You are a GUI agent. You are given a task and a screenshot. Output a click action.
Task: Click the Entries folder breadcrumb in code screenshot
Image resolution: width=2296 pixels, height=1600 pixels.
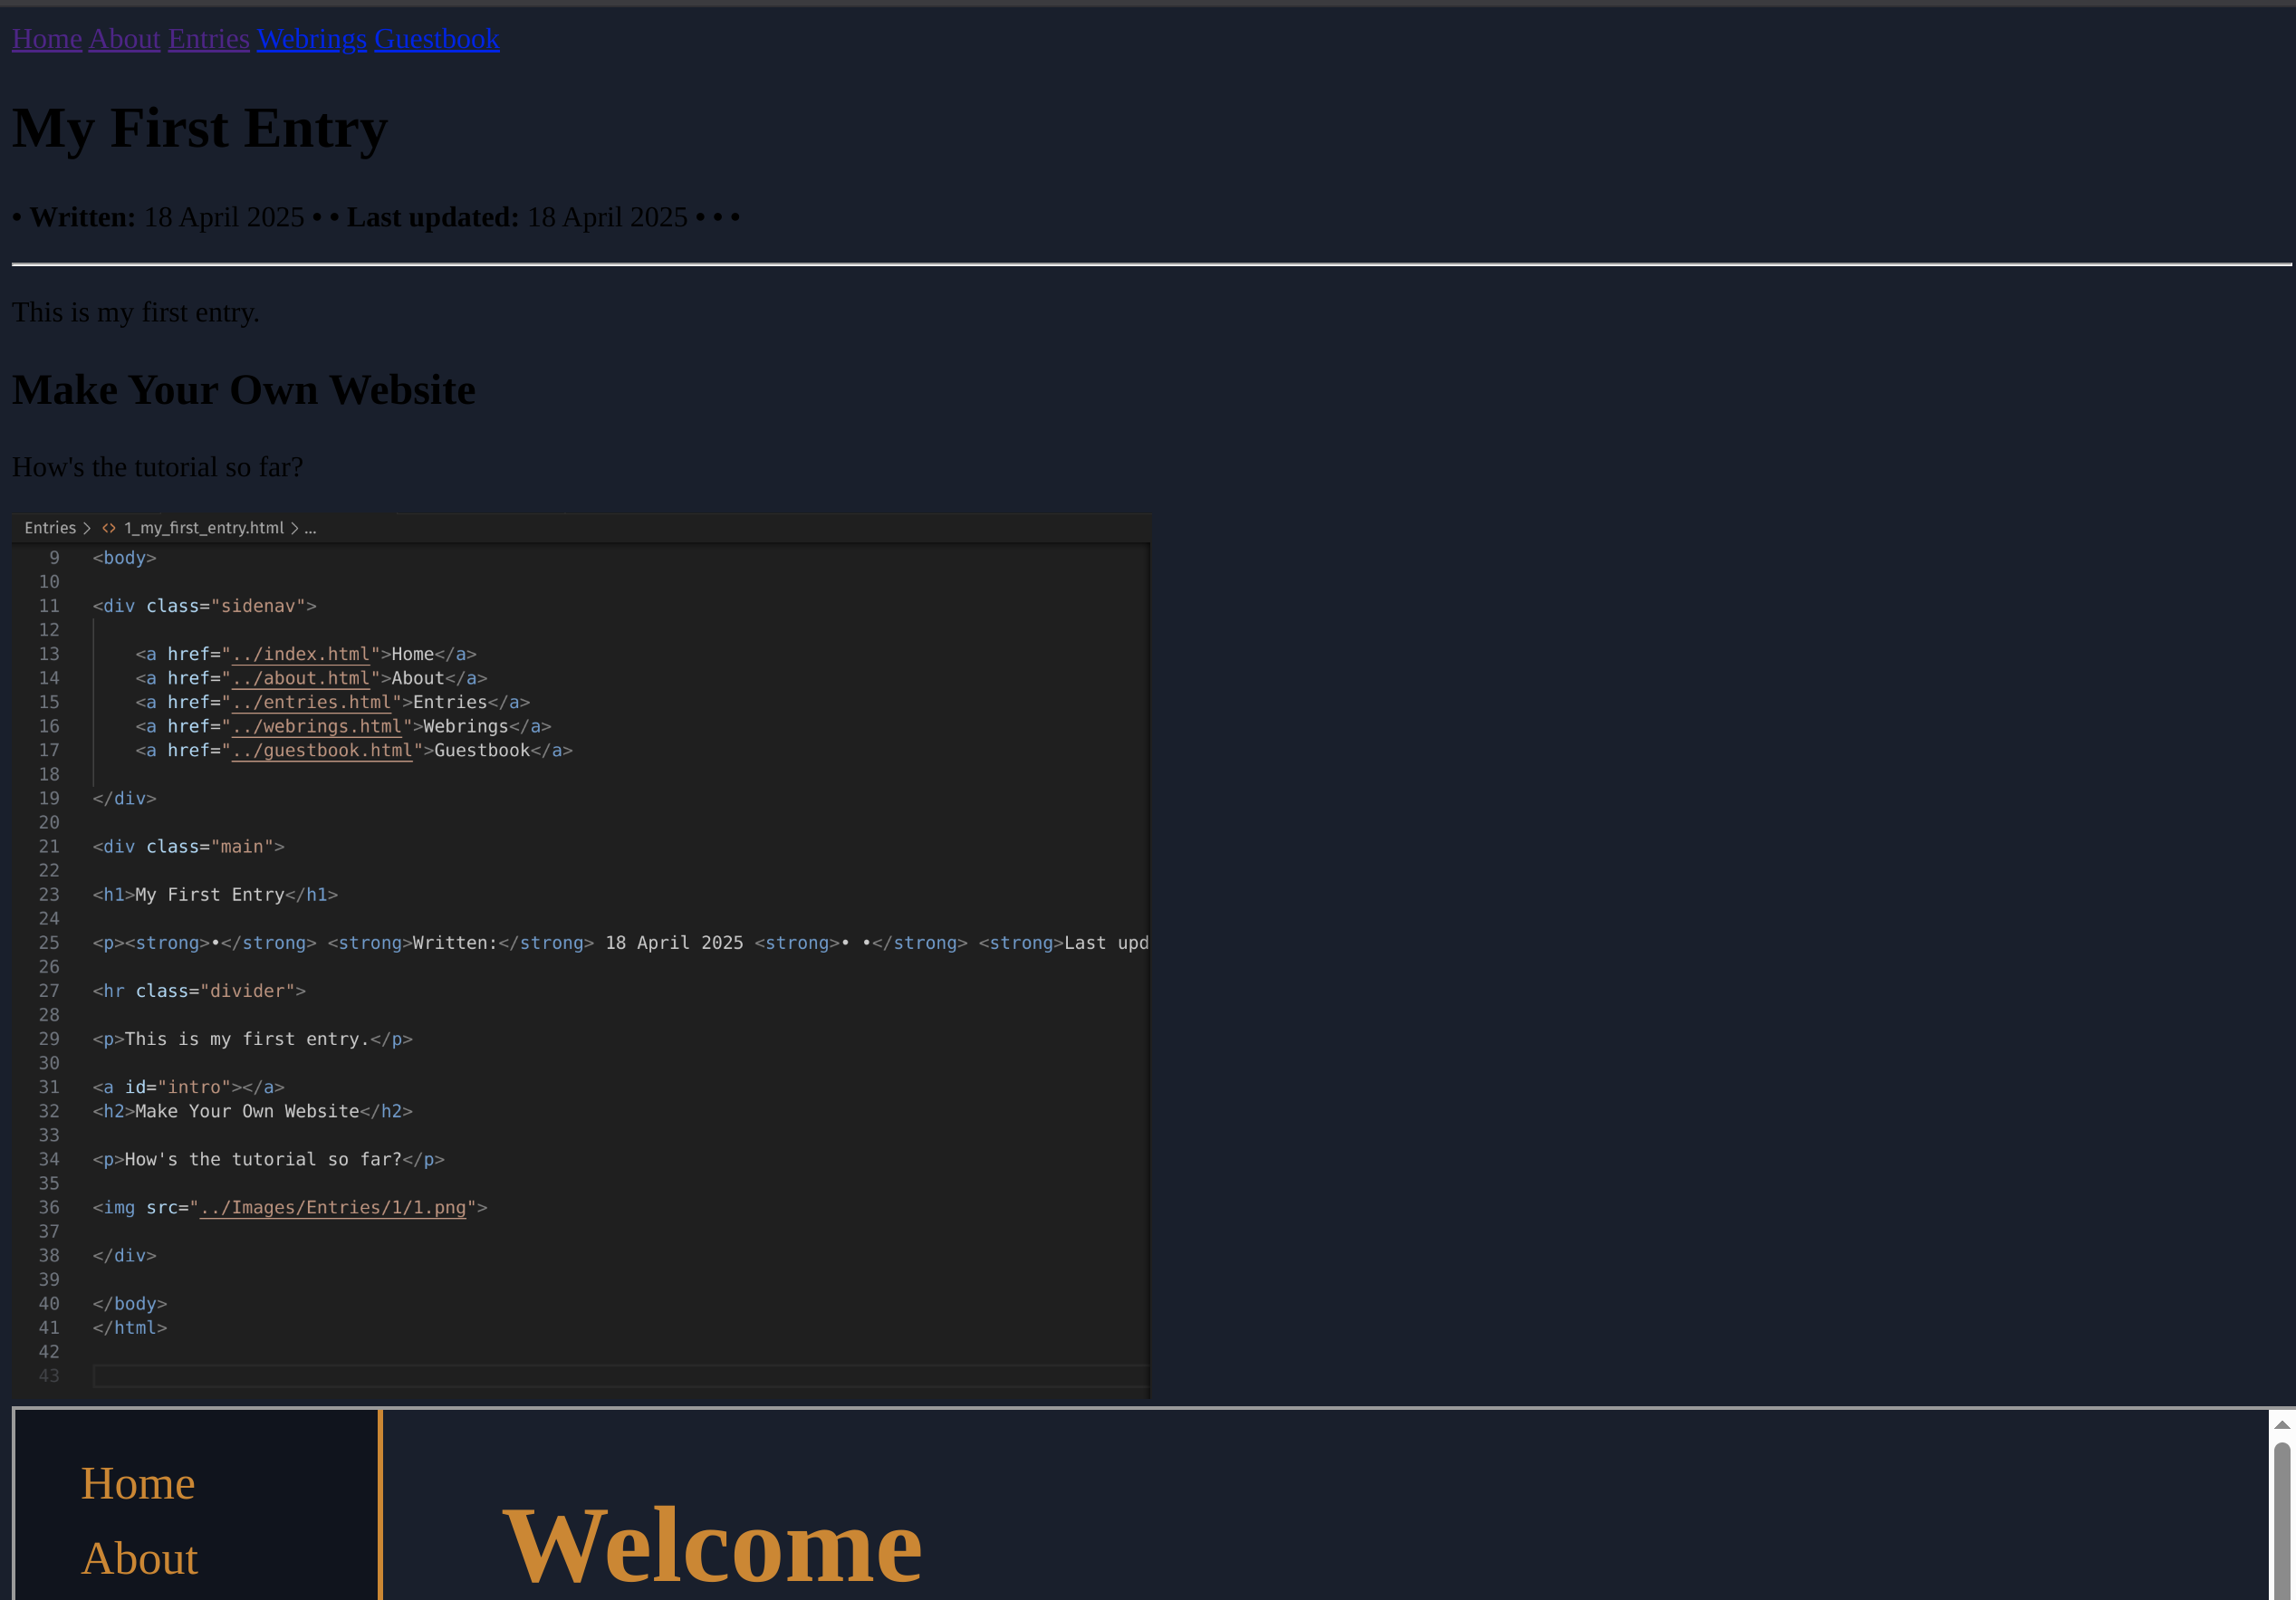click(50, 528)
